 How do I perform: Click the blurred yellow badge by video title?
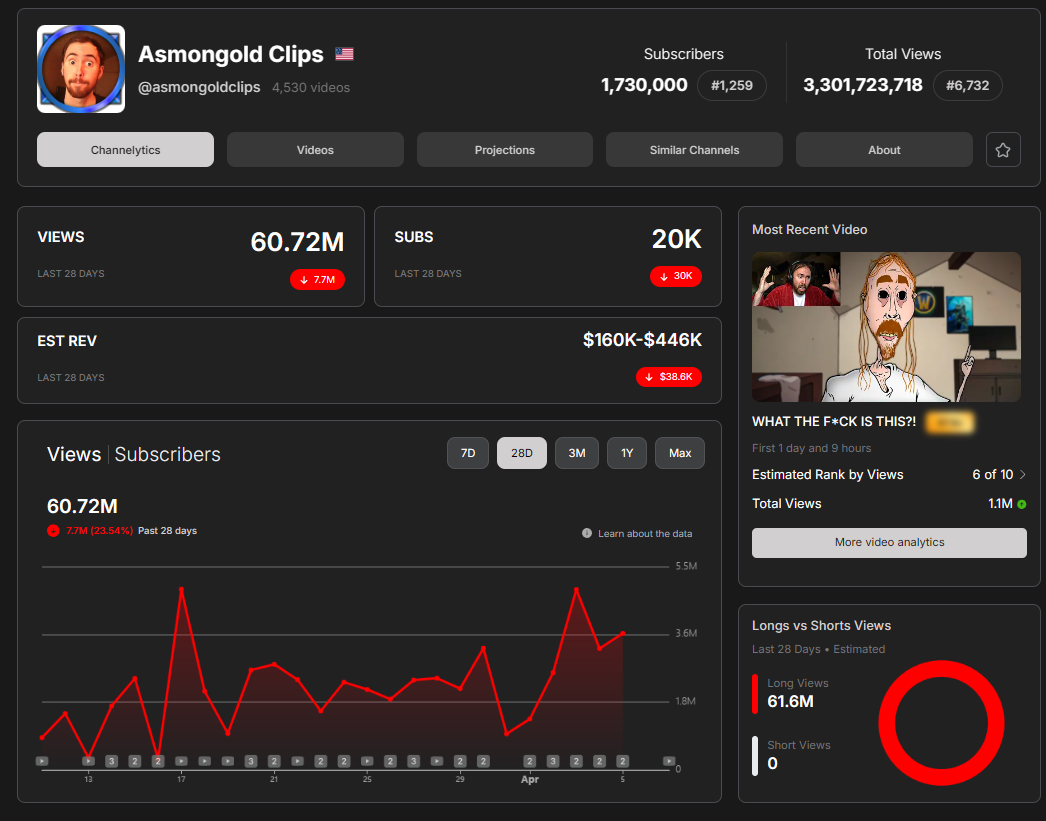coord(949,422)
